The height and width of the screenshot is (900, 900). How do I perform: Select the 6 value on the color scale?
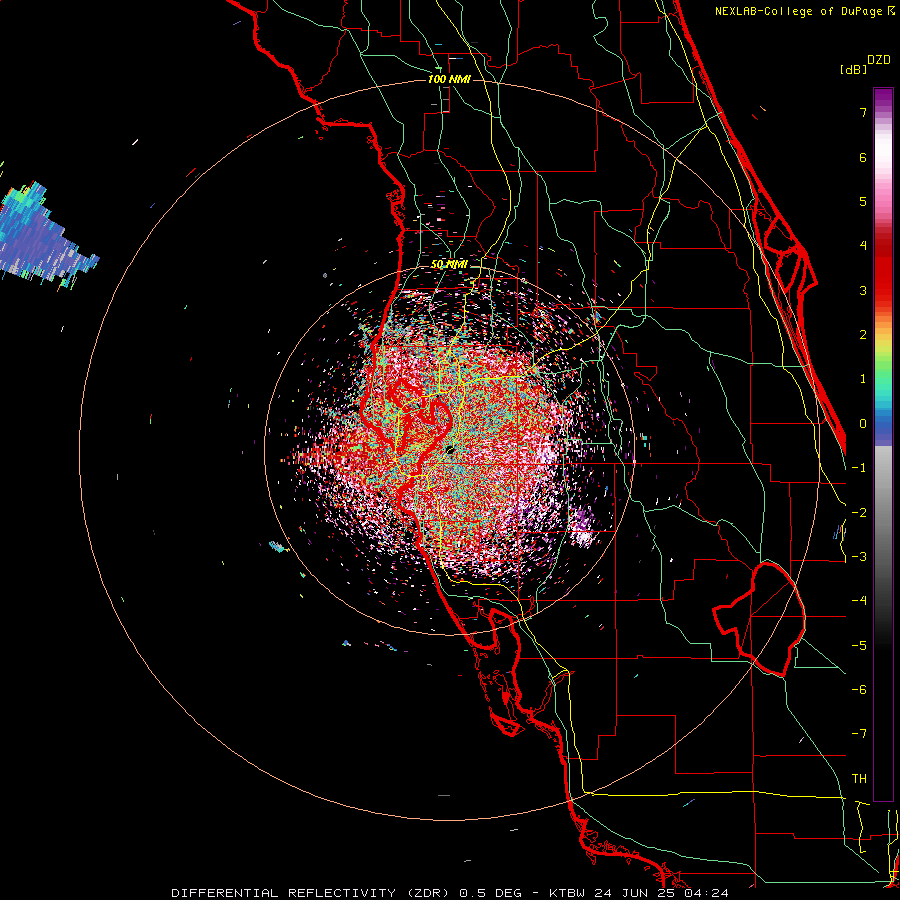tap(863, 157)
